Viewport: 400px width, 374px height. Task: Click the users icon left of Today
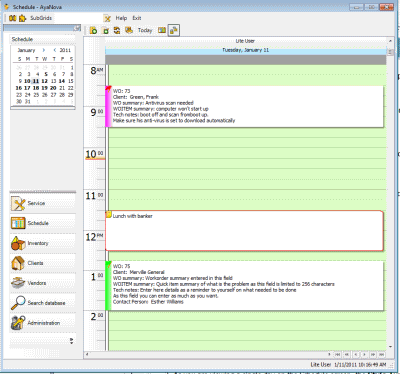click(x=129, y=30)
